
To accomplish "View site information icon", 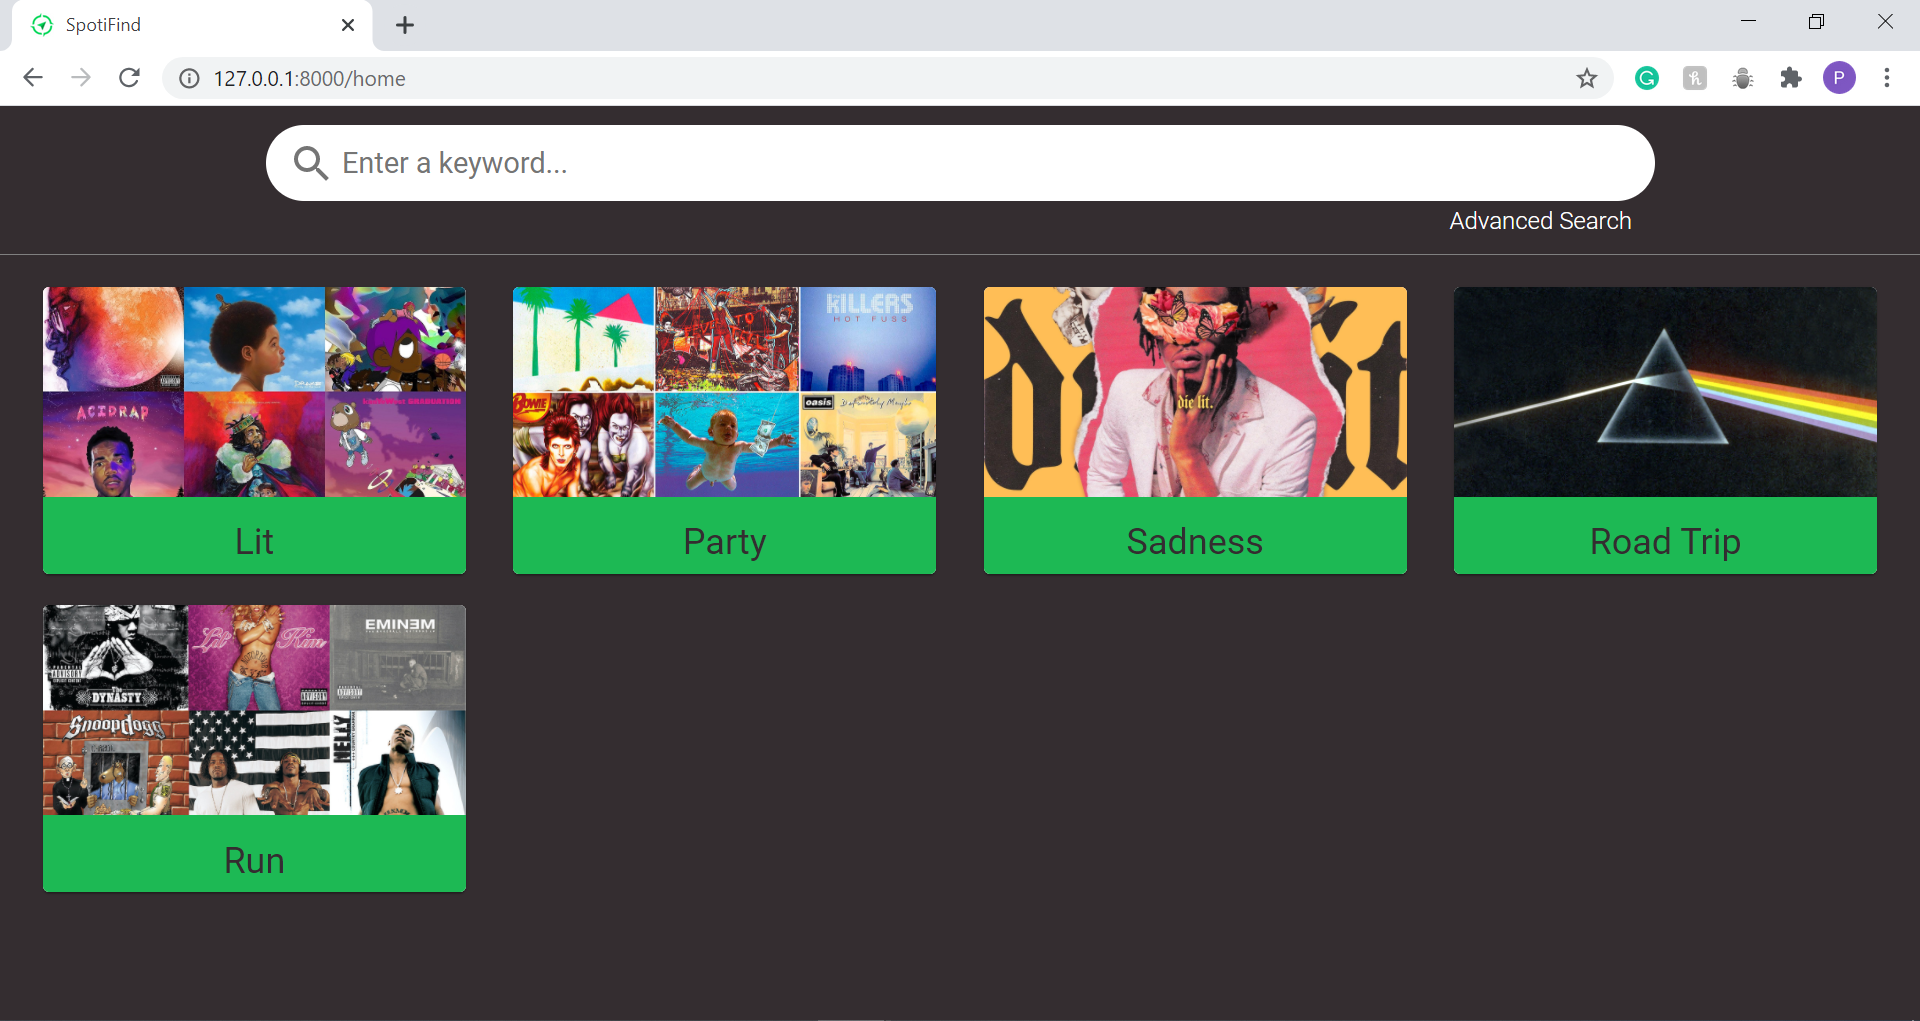I will click(x=189, y=78).
